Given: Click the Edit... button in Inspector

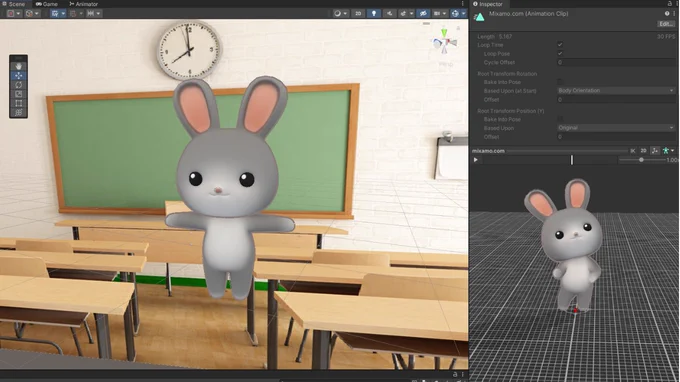Looking at the screenshot, I should click(666, 24).
